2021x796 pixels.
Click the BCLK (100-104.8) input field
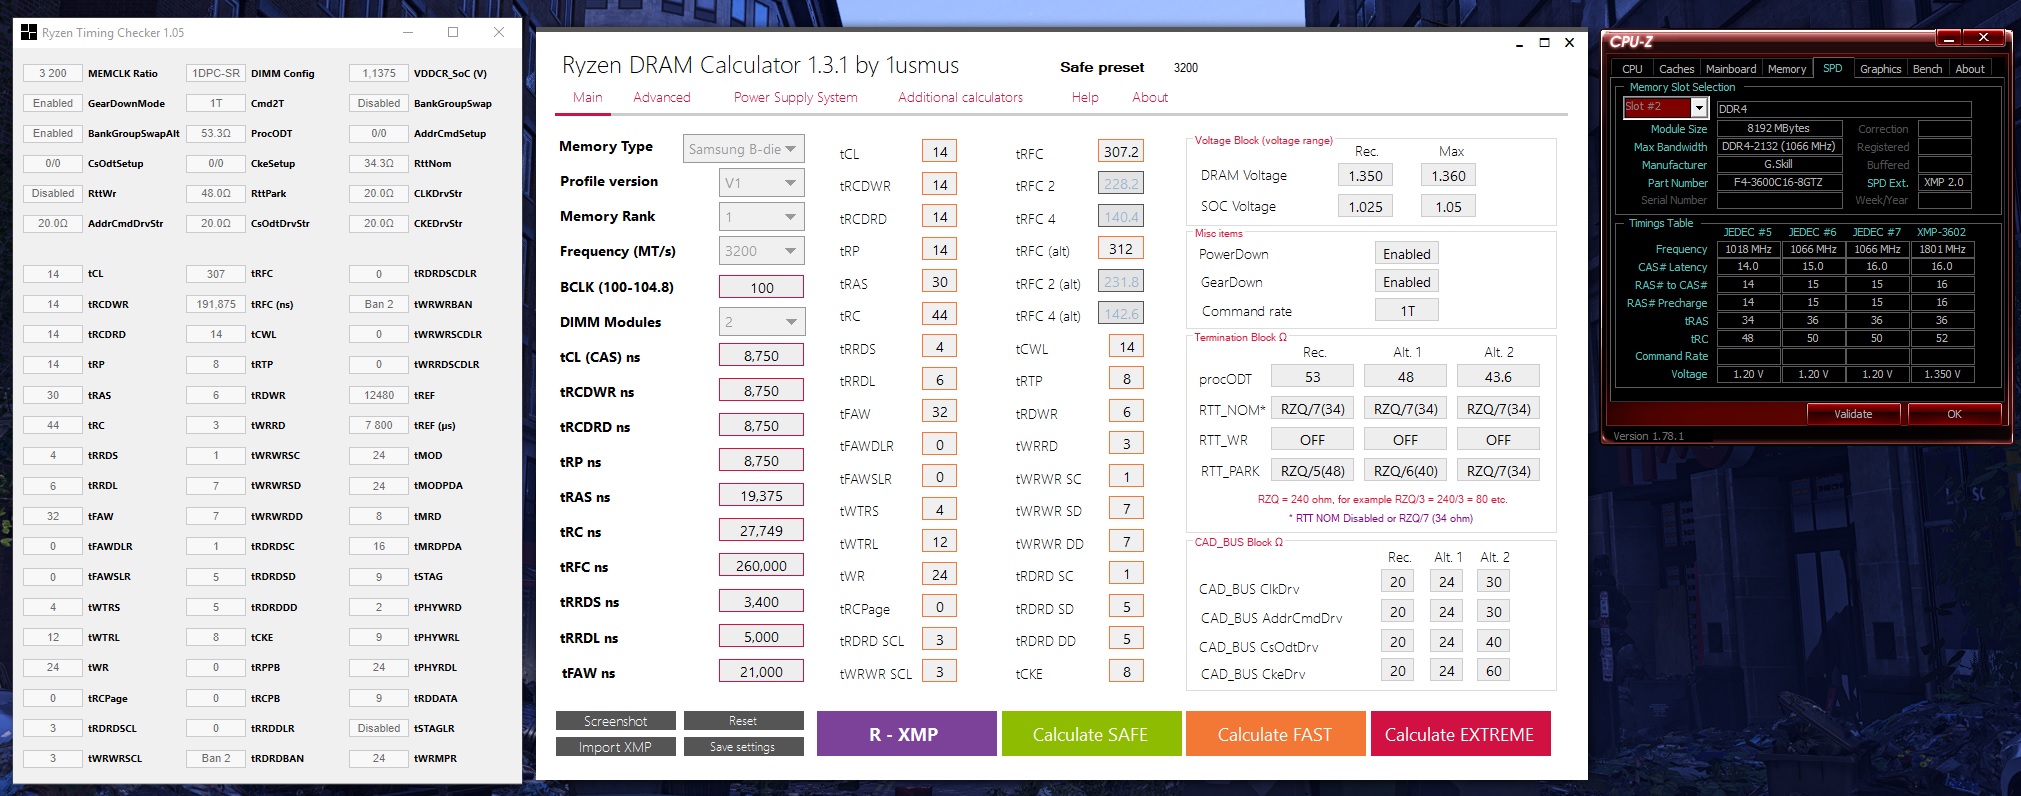[x=761, y=287]
